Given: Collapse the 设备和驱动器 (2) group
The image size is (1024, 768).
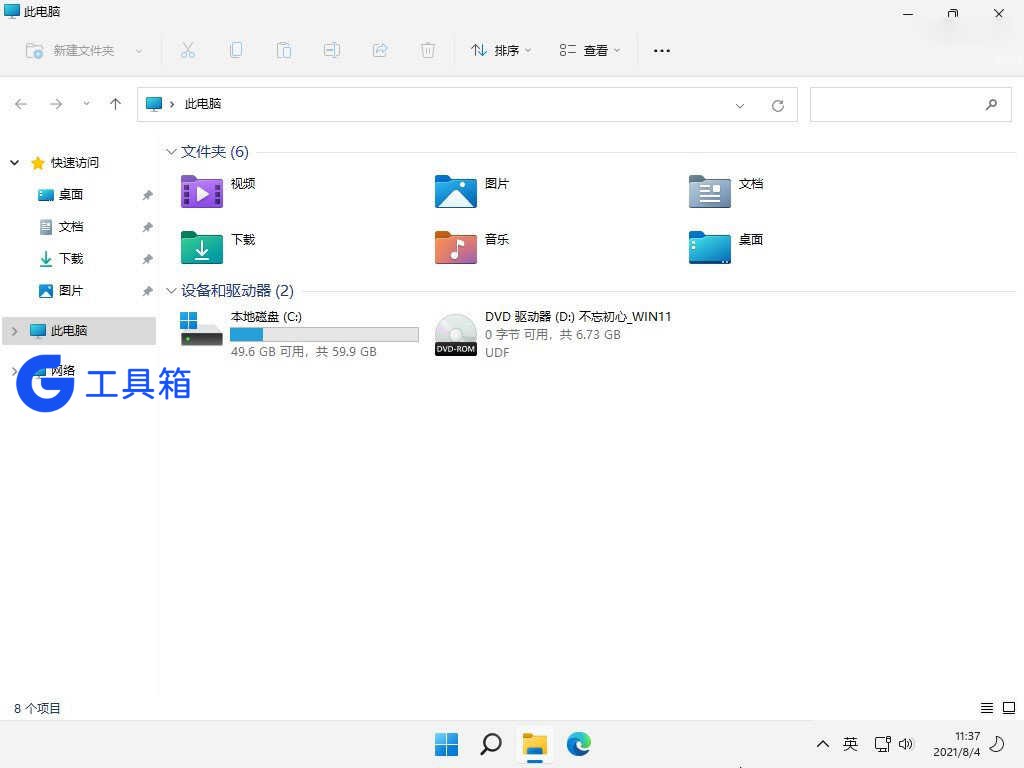Looking at the screenshot, I should point(171,291).
